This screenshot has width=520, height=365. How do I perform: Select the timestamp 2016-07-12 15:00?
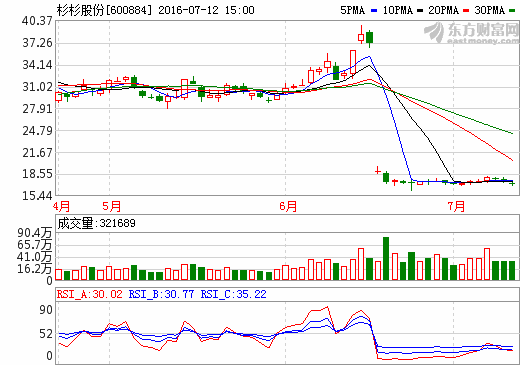click(206, 10)
